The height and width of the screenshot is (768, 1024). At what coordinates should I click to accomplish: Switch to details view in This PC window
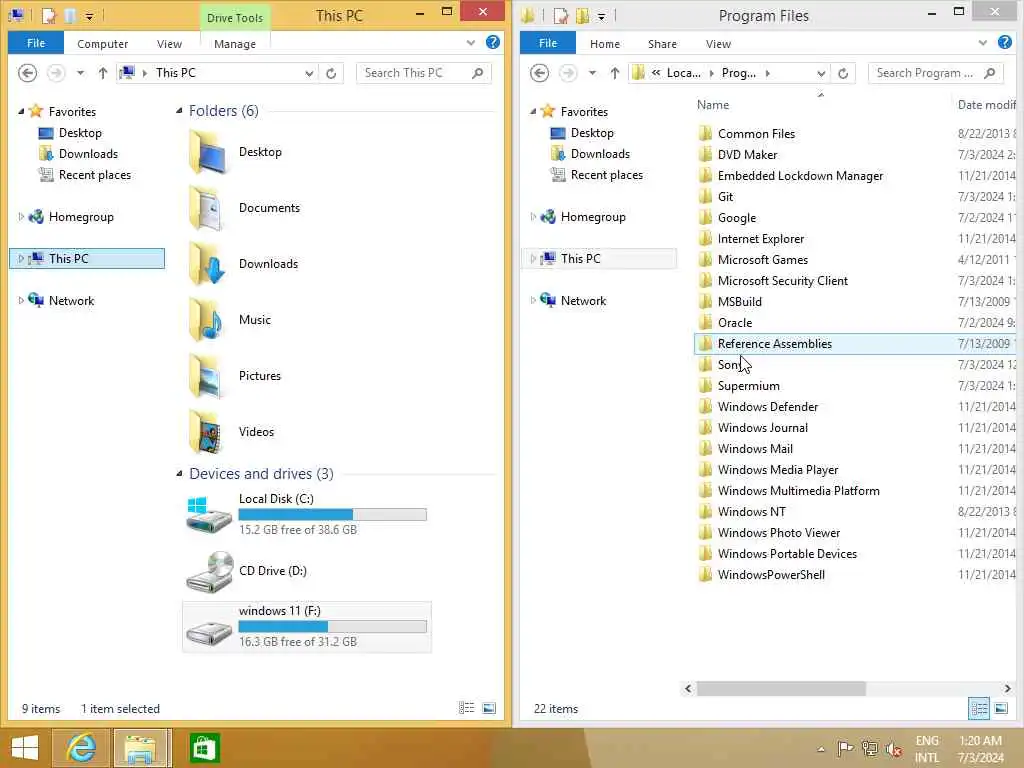tap(466, 708)
